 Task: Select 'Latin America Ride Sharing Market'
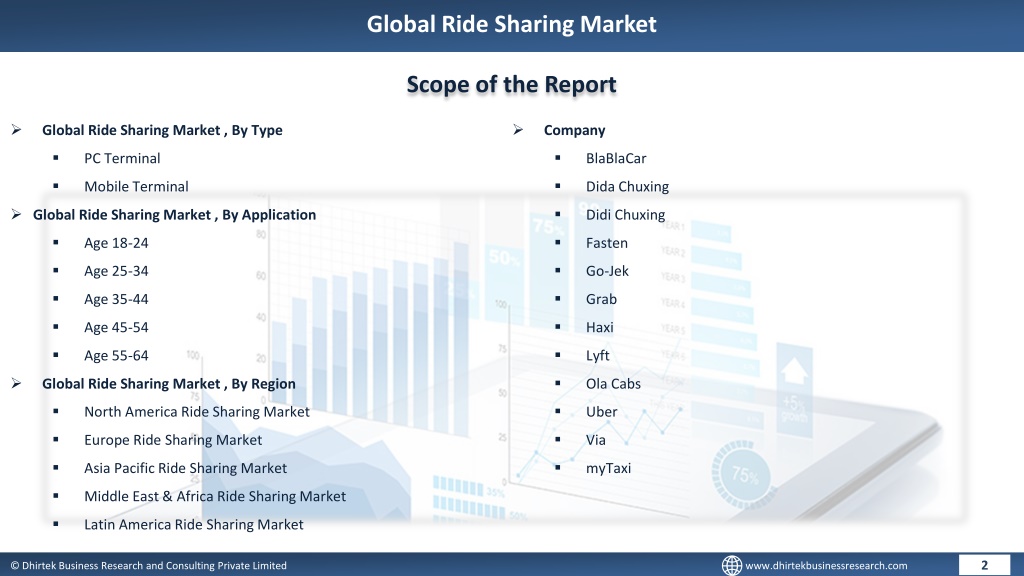(194, 524)
